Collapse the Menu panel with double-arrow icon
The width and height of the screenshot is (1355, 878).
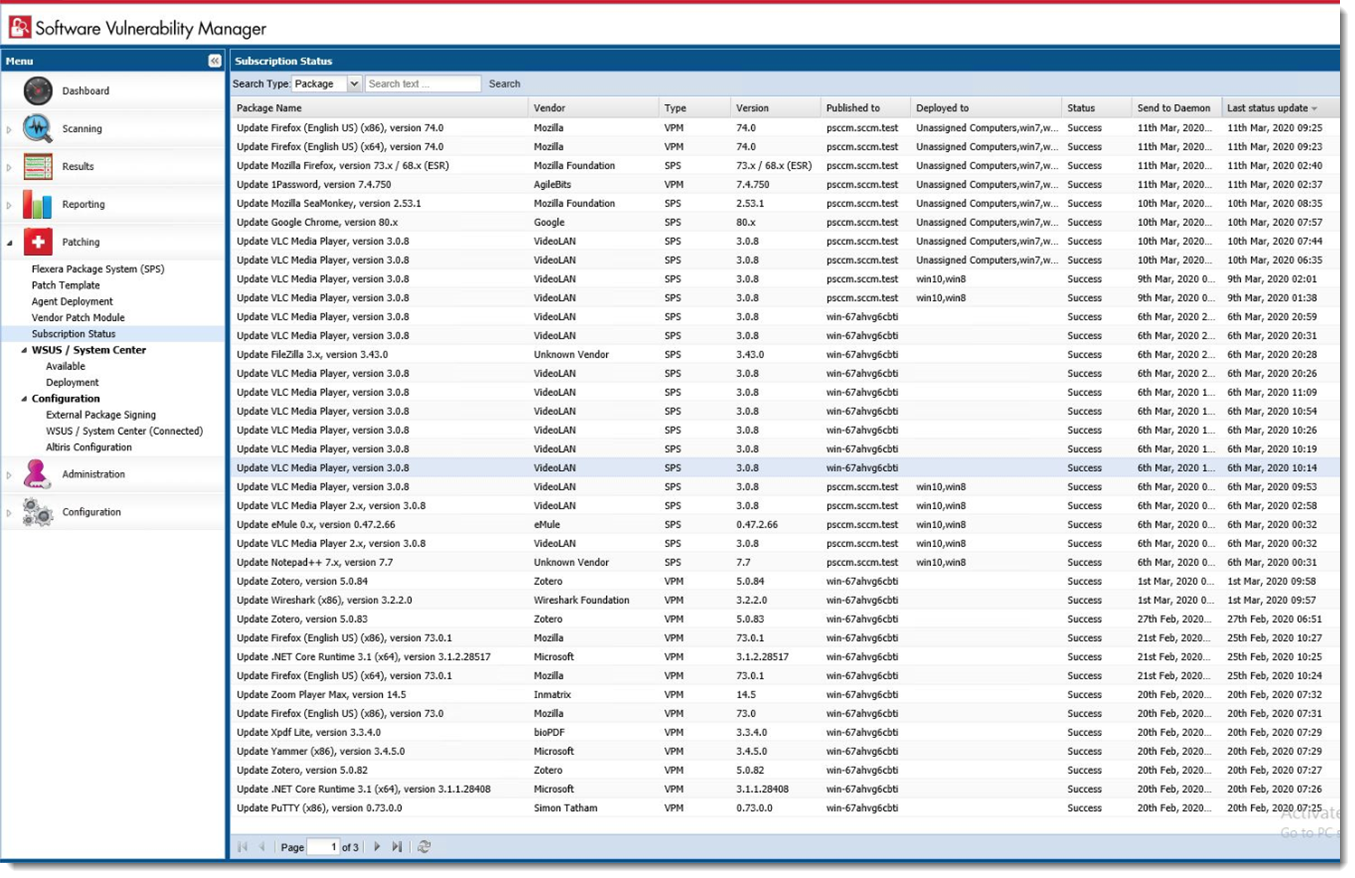tap(215, 61)
